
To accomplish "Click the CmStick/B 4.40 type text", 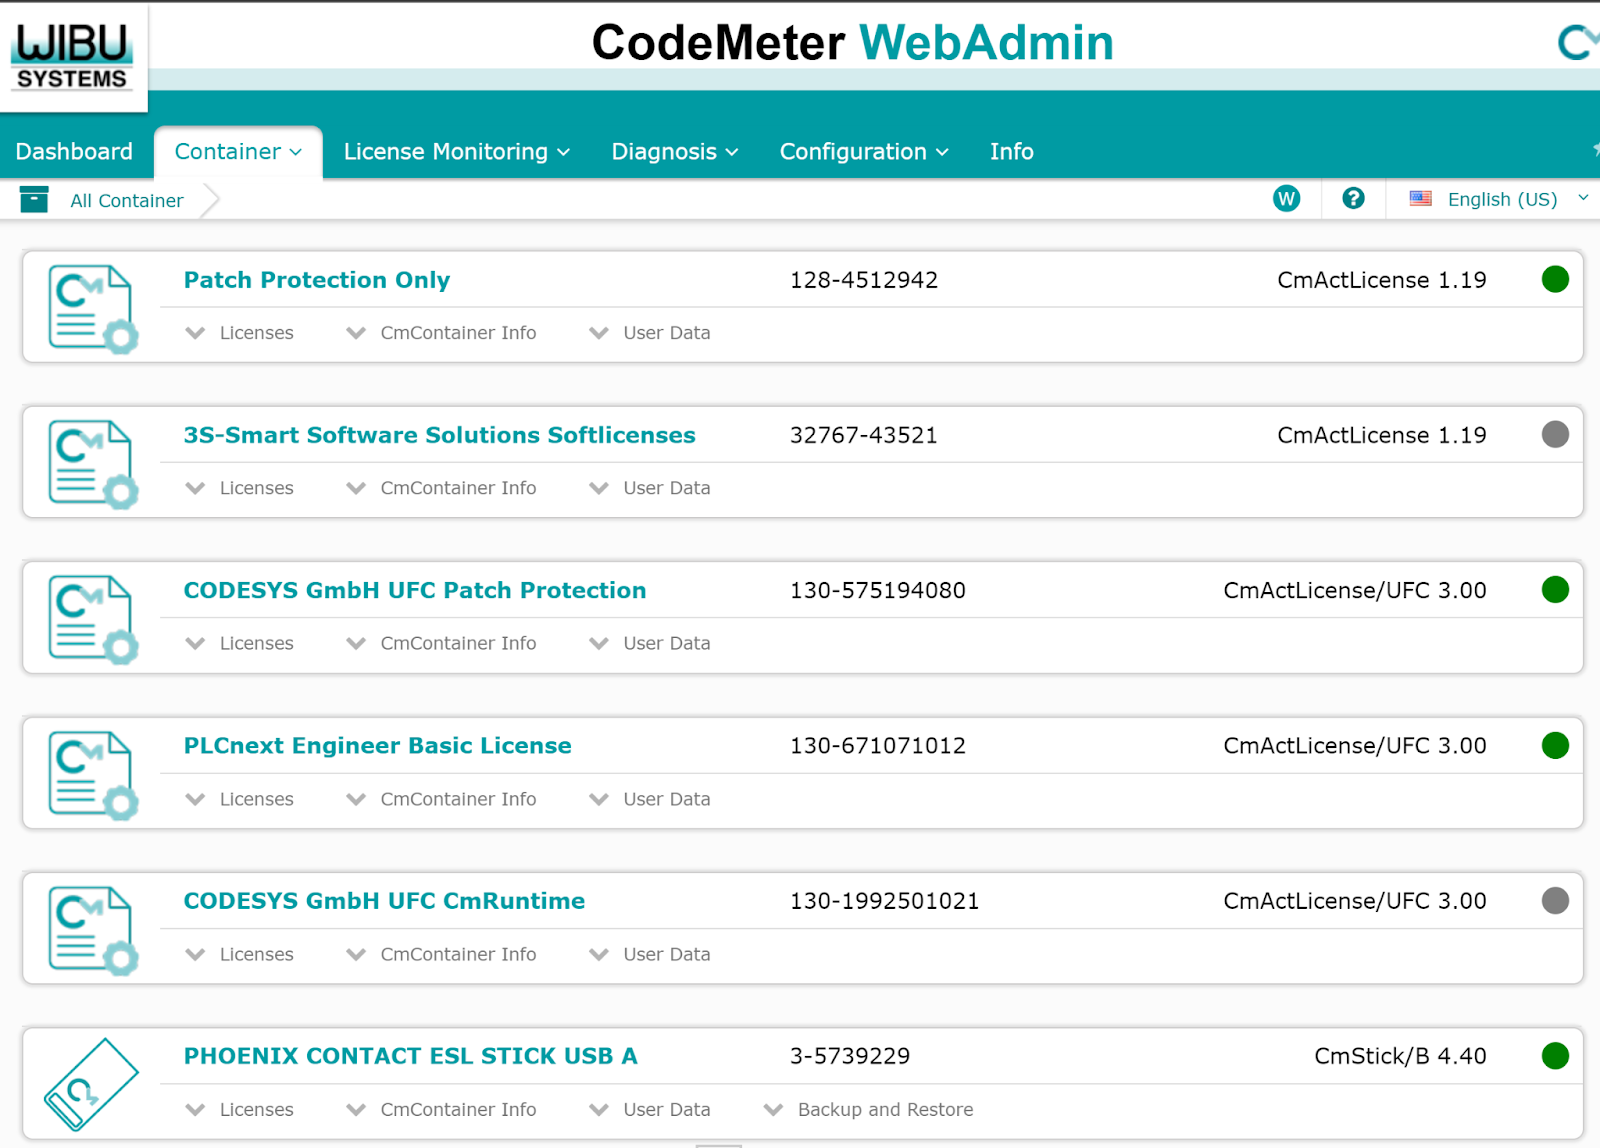I will tap(1400, 1056).
